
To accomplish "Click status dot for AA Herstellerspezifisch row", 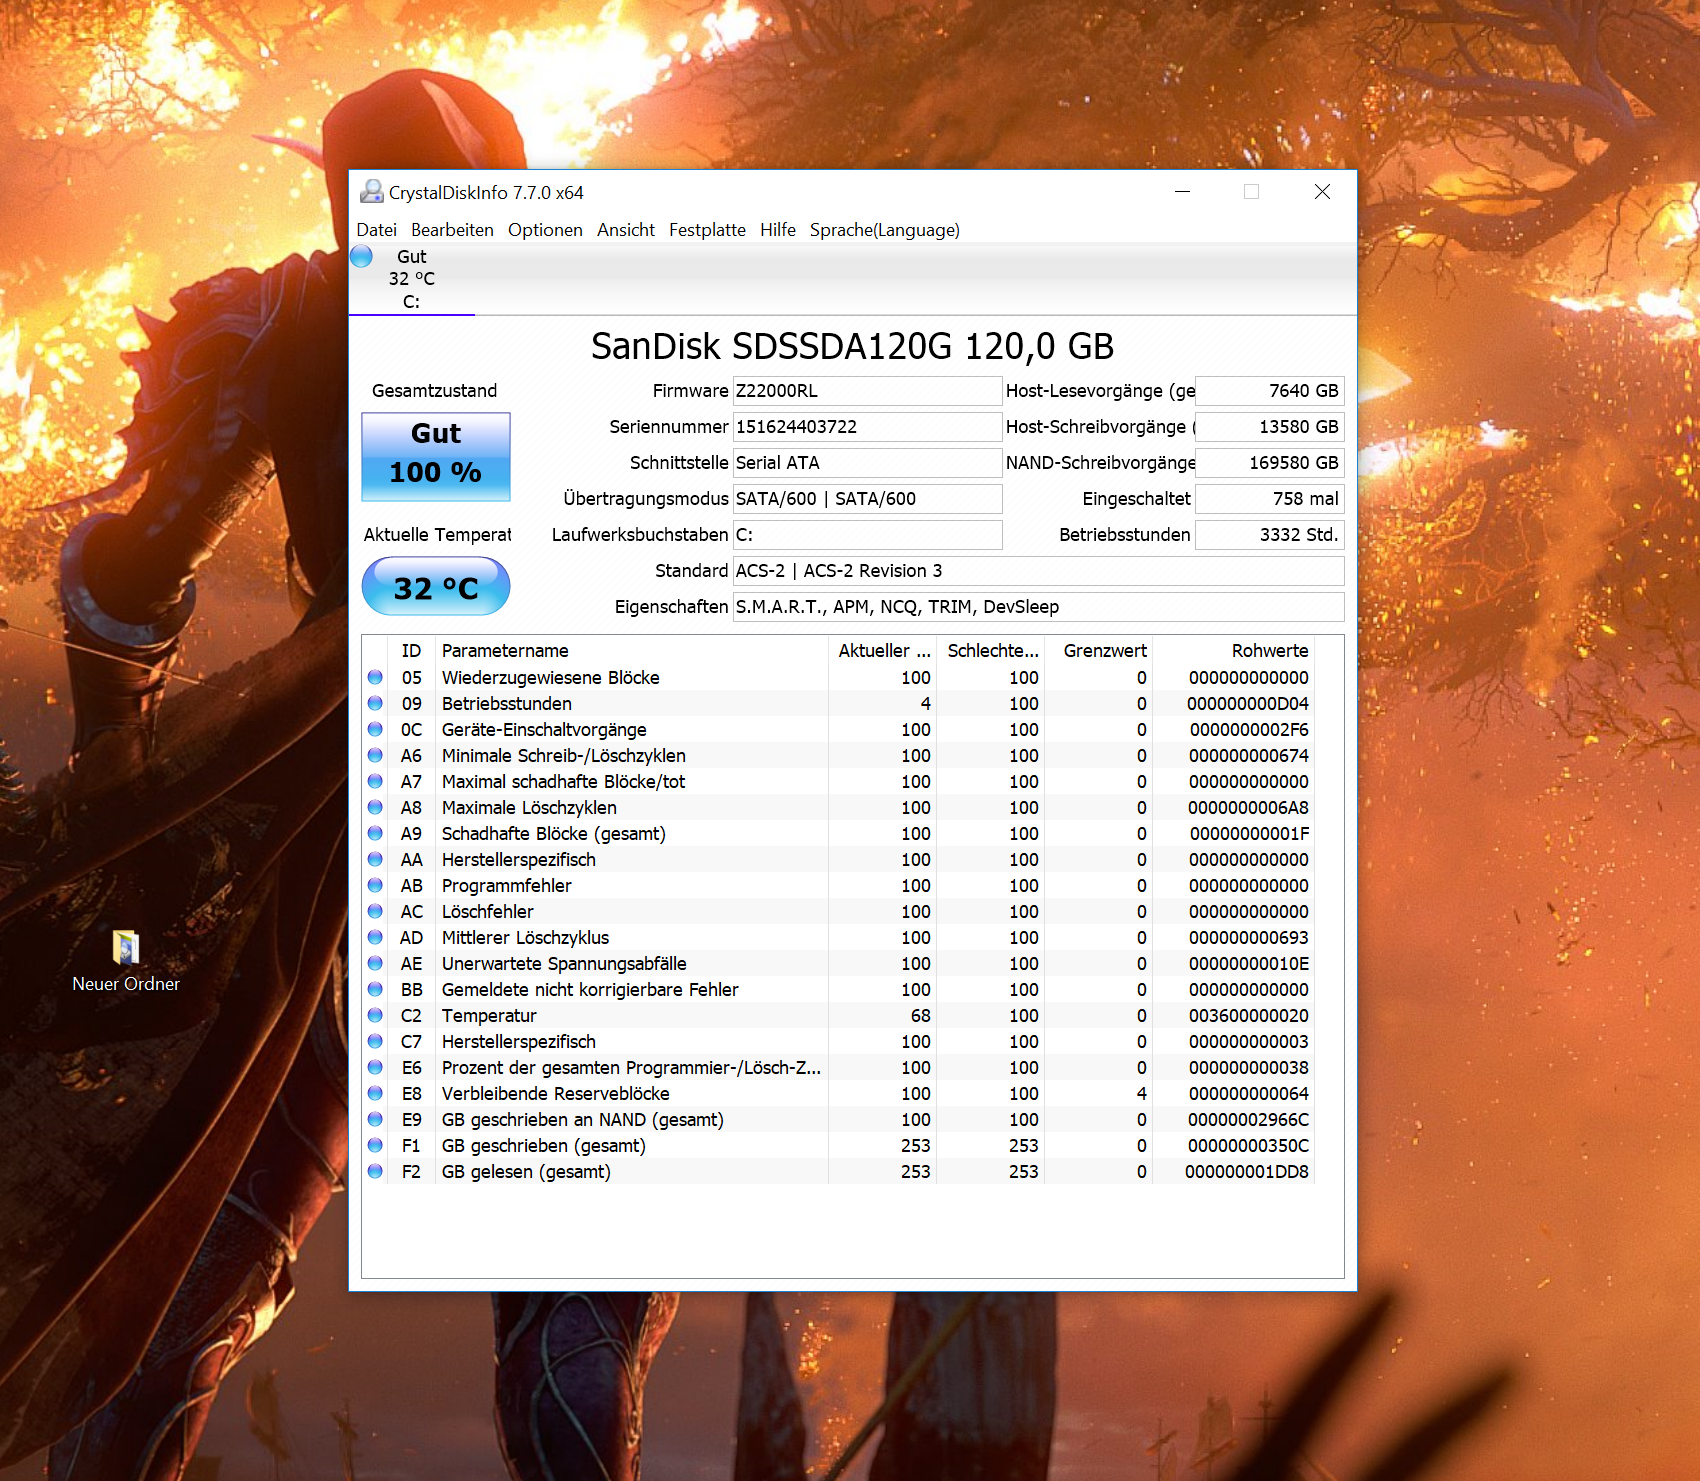I will coord(375,859).
